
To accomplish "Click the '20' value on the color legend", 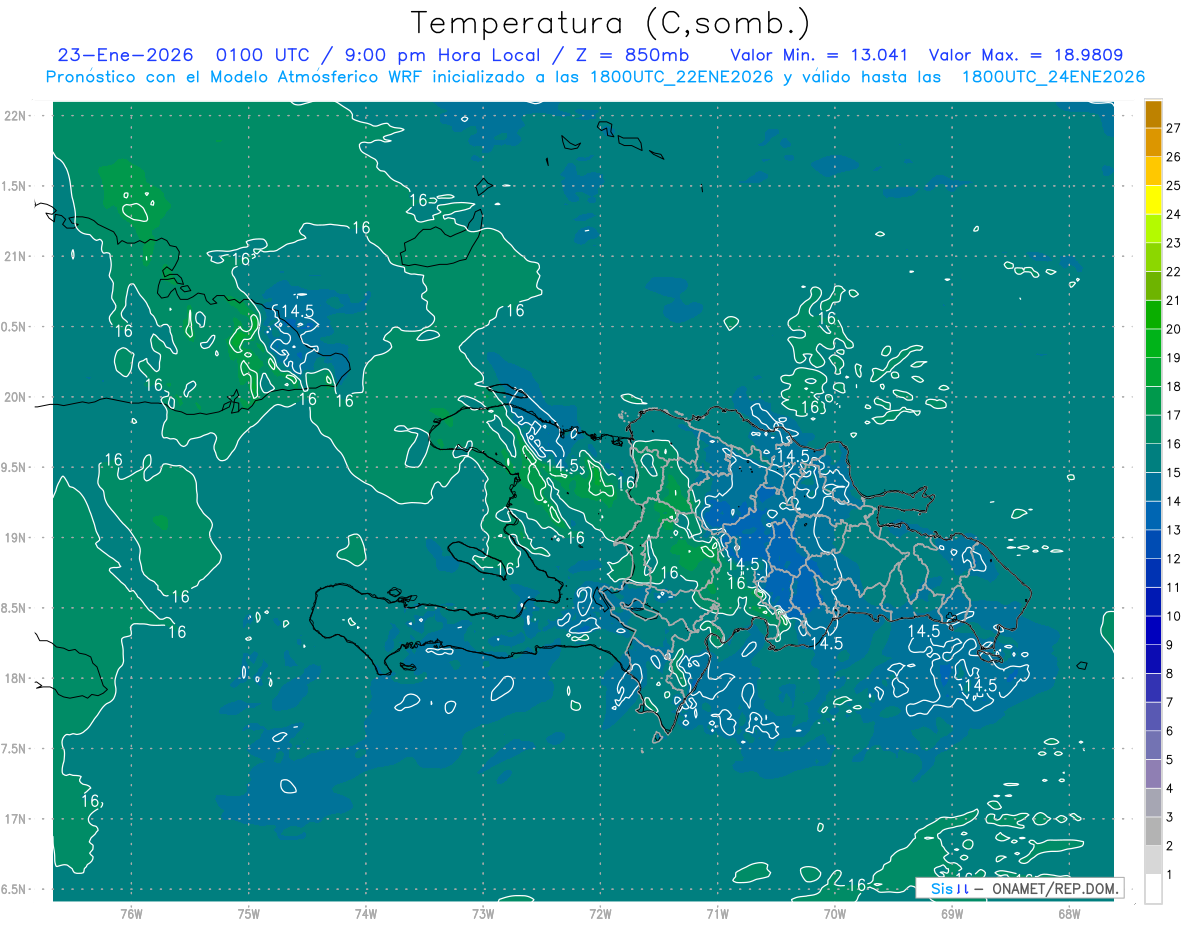I will [x=1174, y=329].
